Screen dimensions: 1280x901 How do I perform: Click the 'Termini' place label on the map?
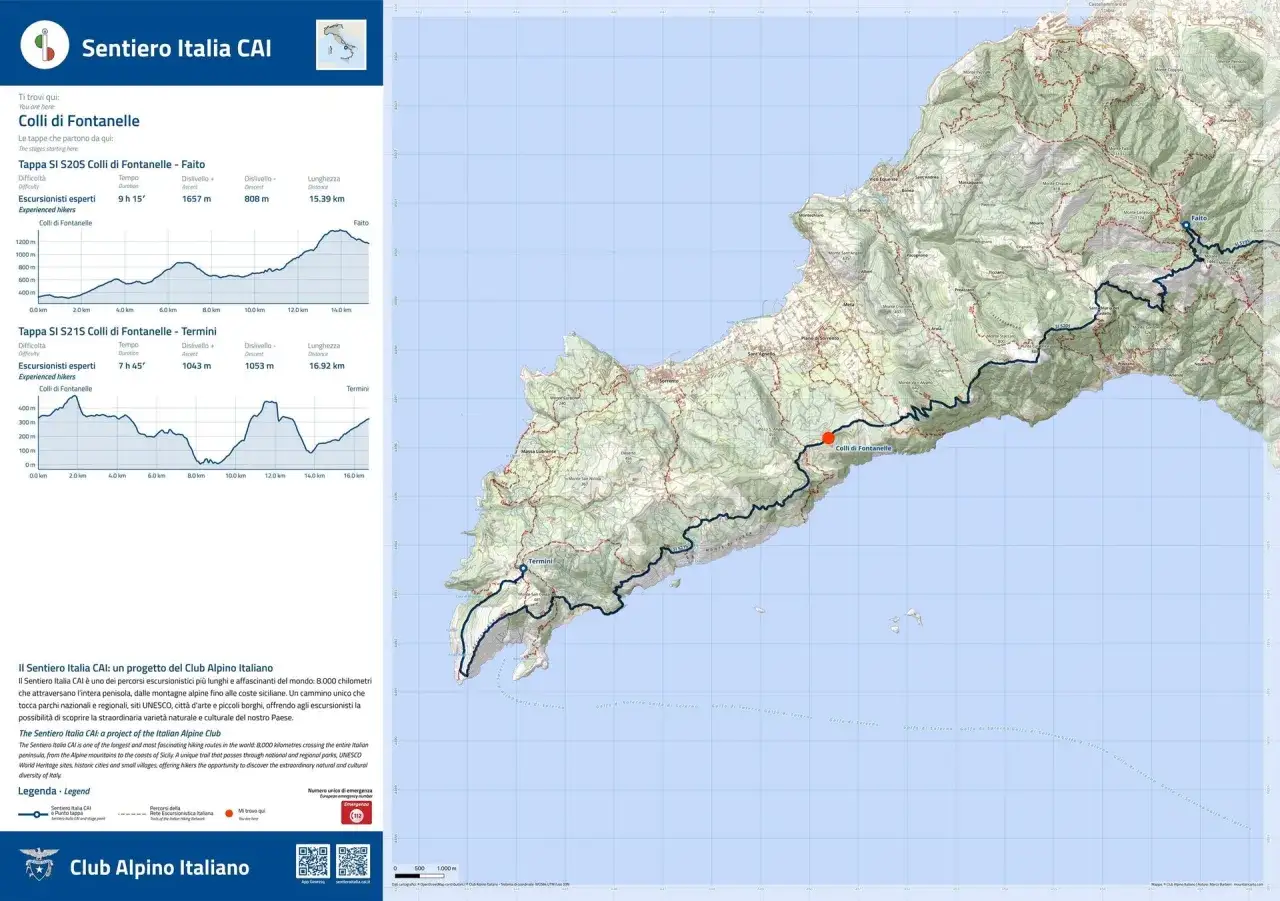pyautogui.click(x=541, y=562)
